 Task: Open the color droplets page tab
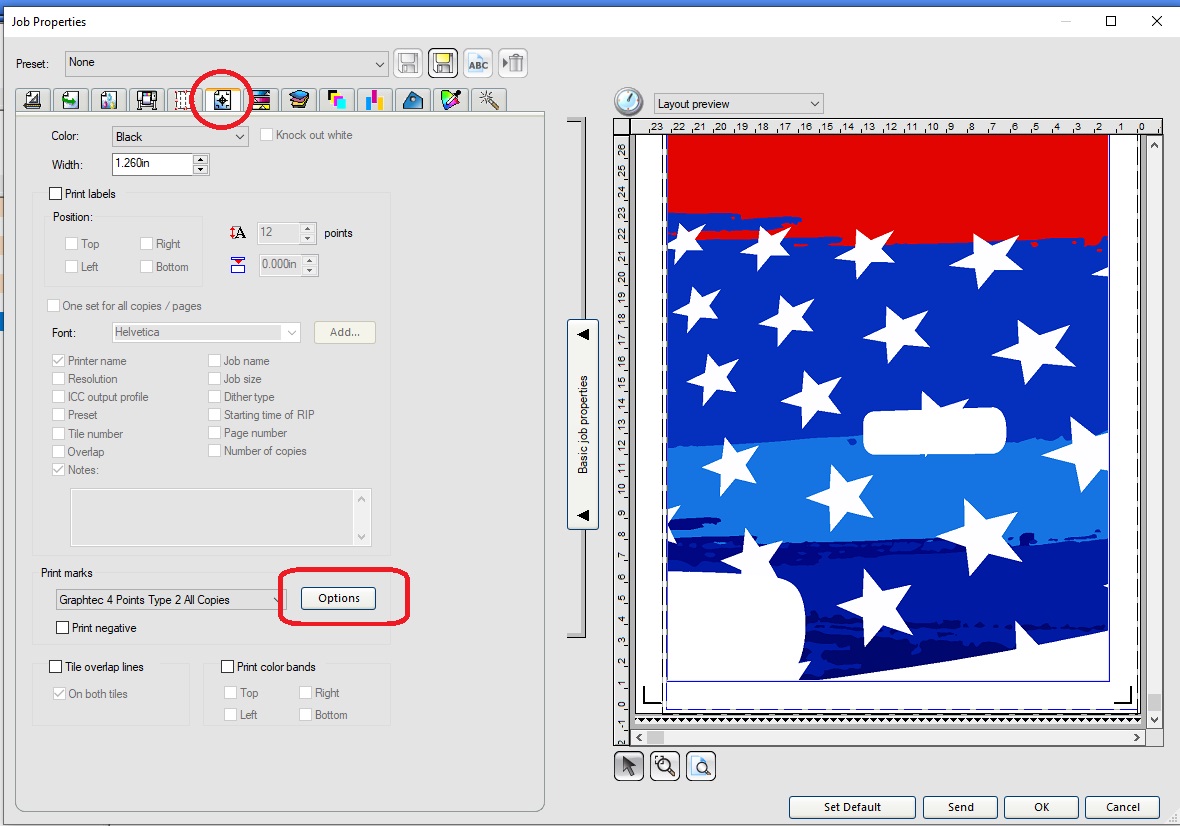tap(108, 99)
